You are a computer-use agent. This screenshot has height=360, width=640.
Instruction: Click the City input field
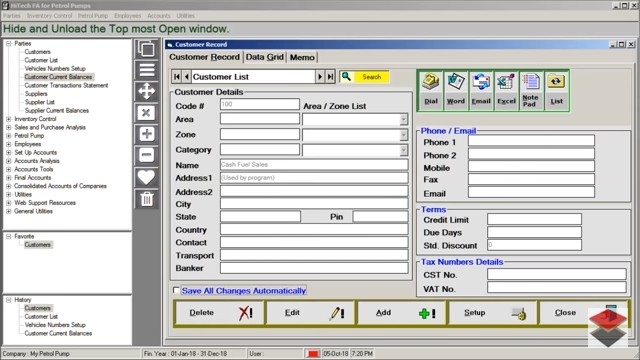click(x=314, y=204)
